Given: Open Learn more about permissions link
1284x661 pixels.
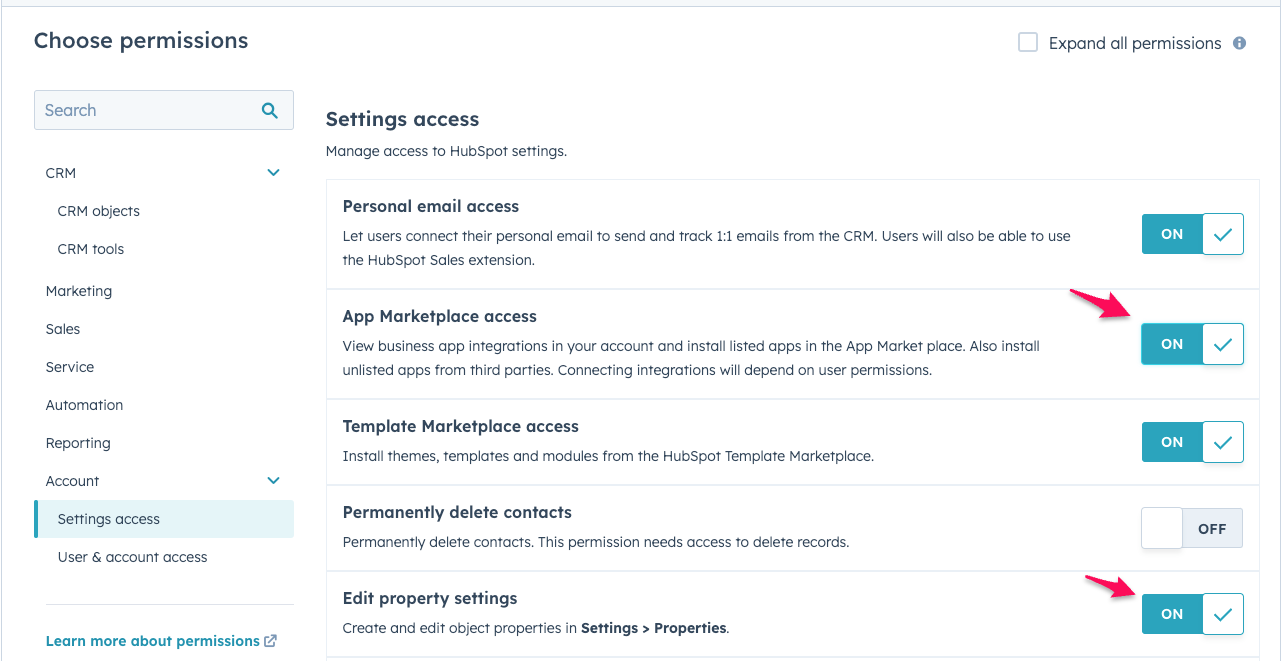Looking at the screenshot, I should coord(153,641).
